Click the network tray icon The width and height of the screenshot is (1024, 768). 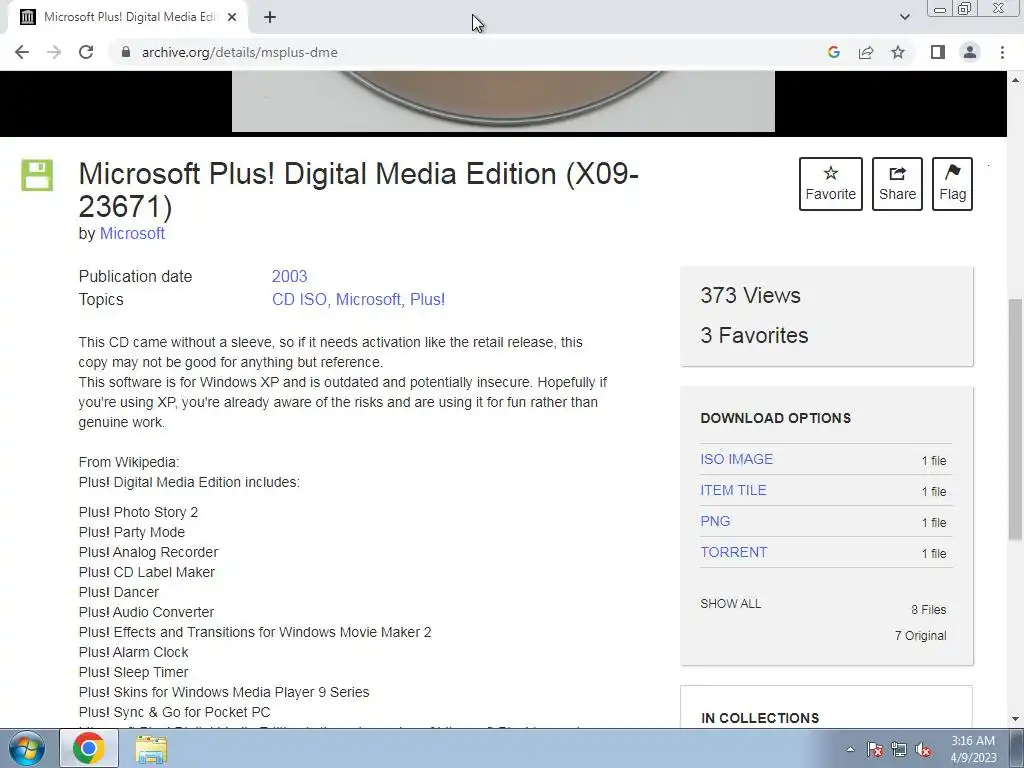pyautogui.click(x=899, y=750)
